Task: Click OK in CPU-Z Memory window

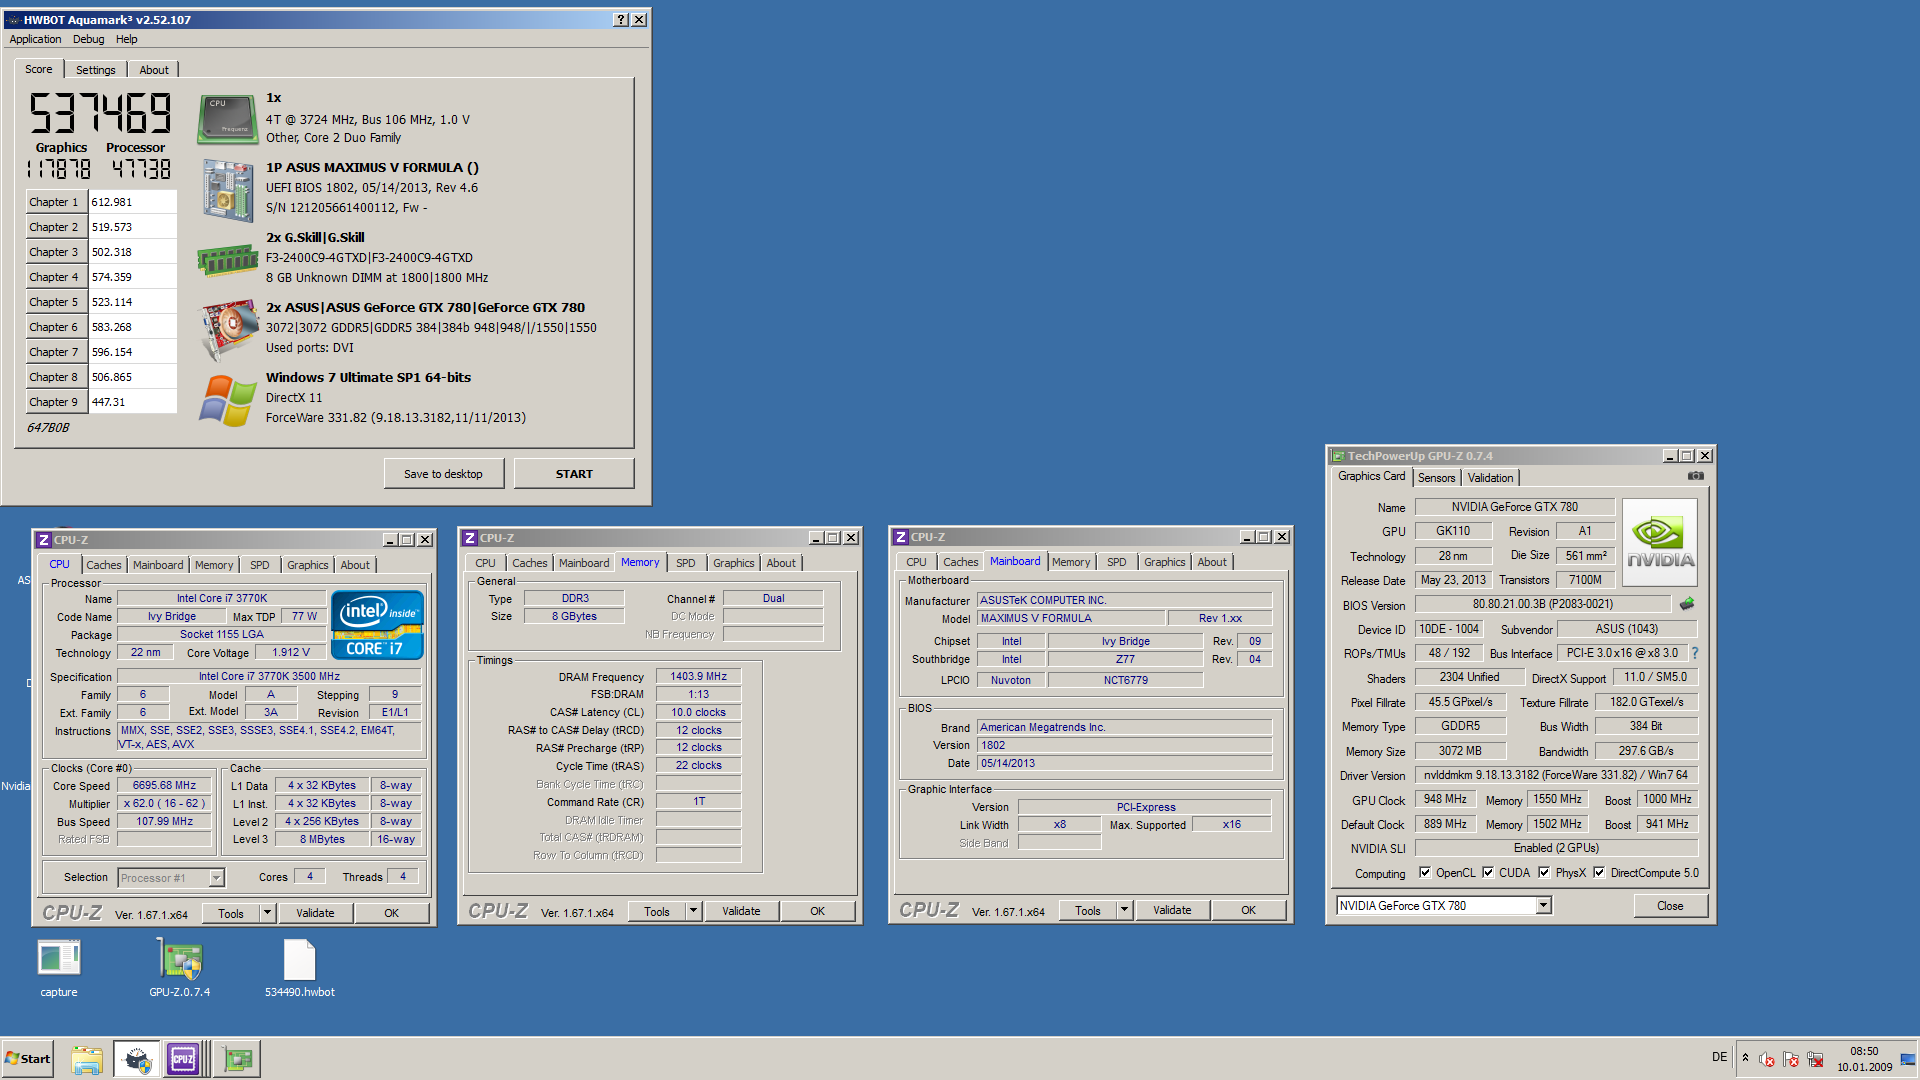Action: (817, 911)
